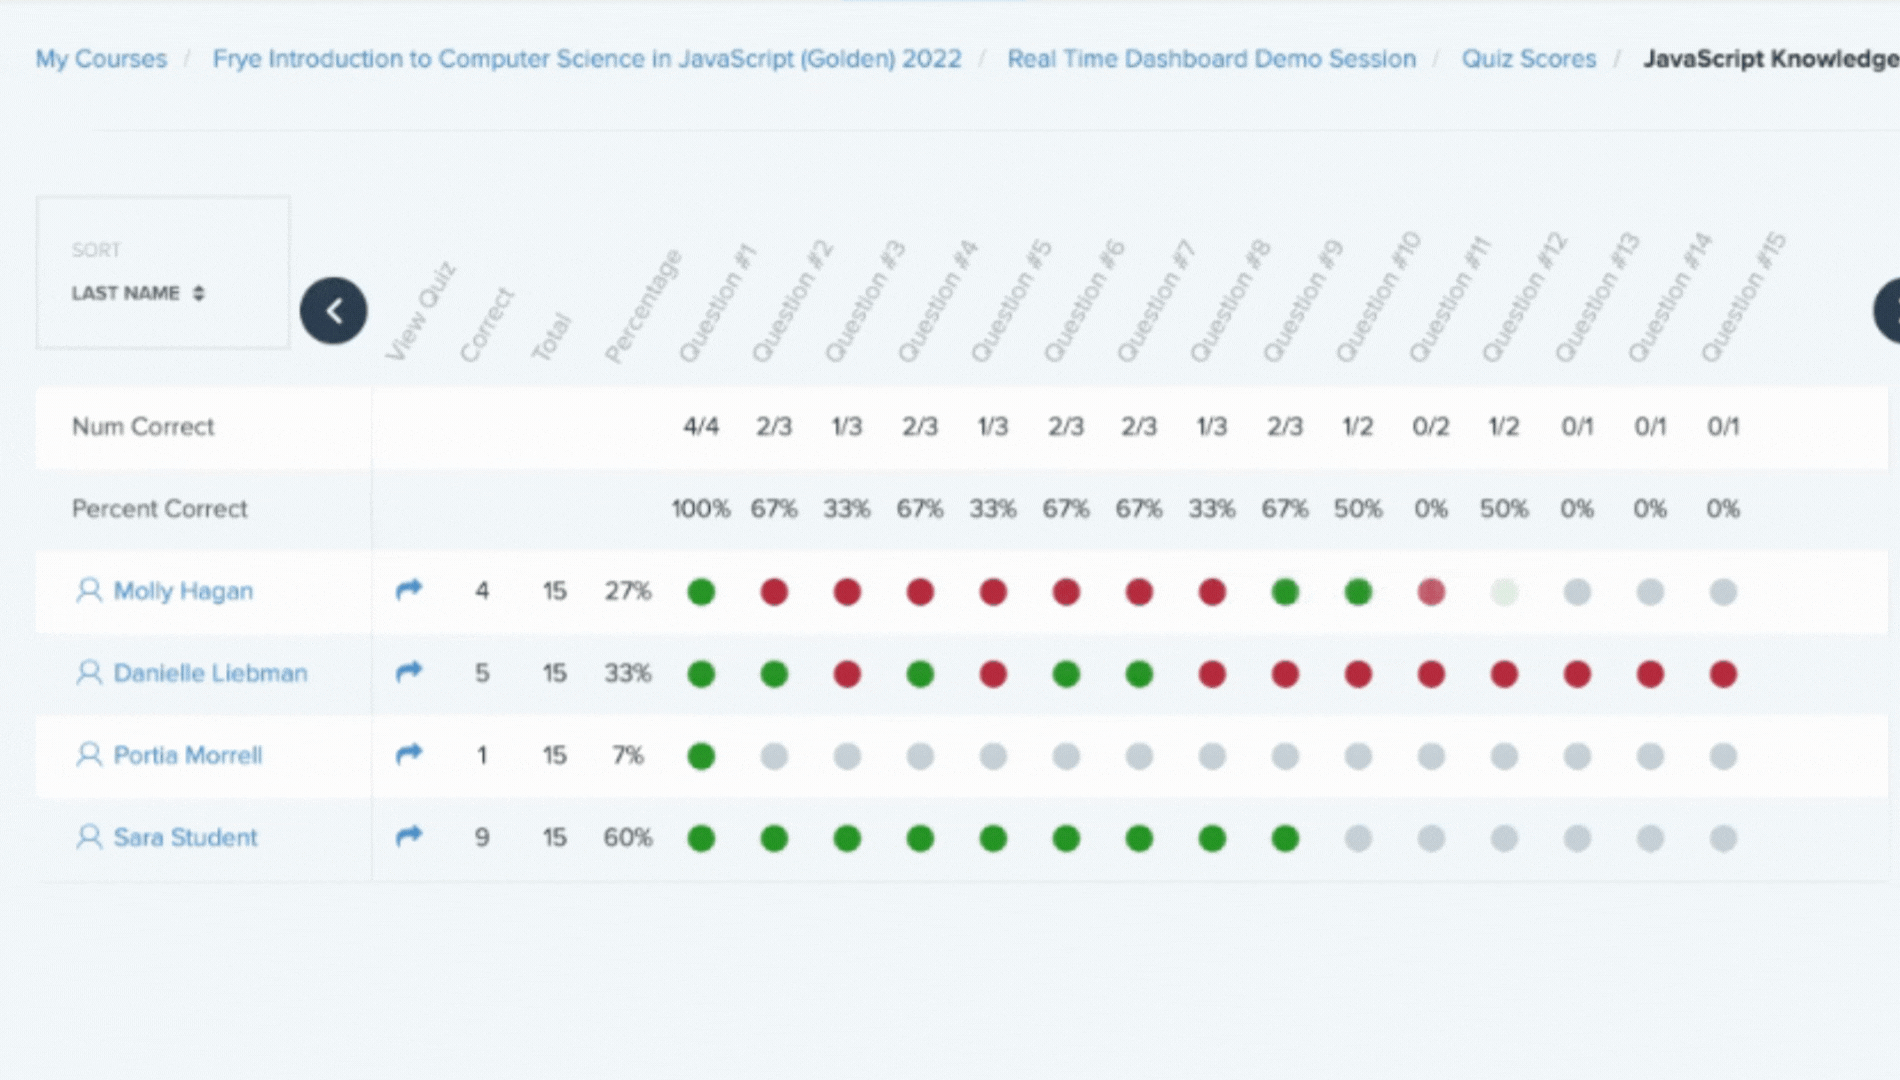Open Molly Hagan's quiz via arrow icon

pos(409,590)
